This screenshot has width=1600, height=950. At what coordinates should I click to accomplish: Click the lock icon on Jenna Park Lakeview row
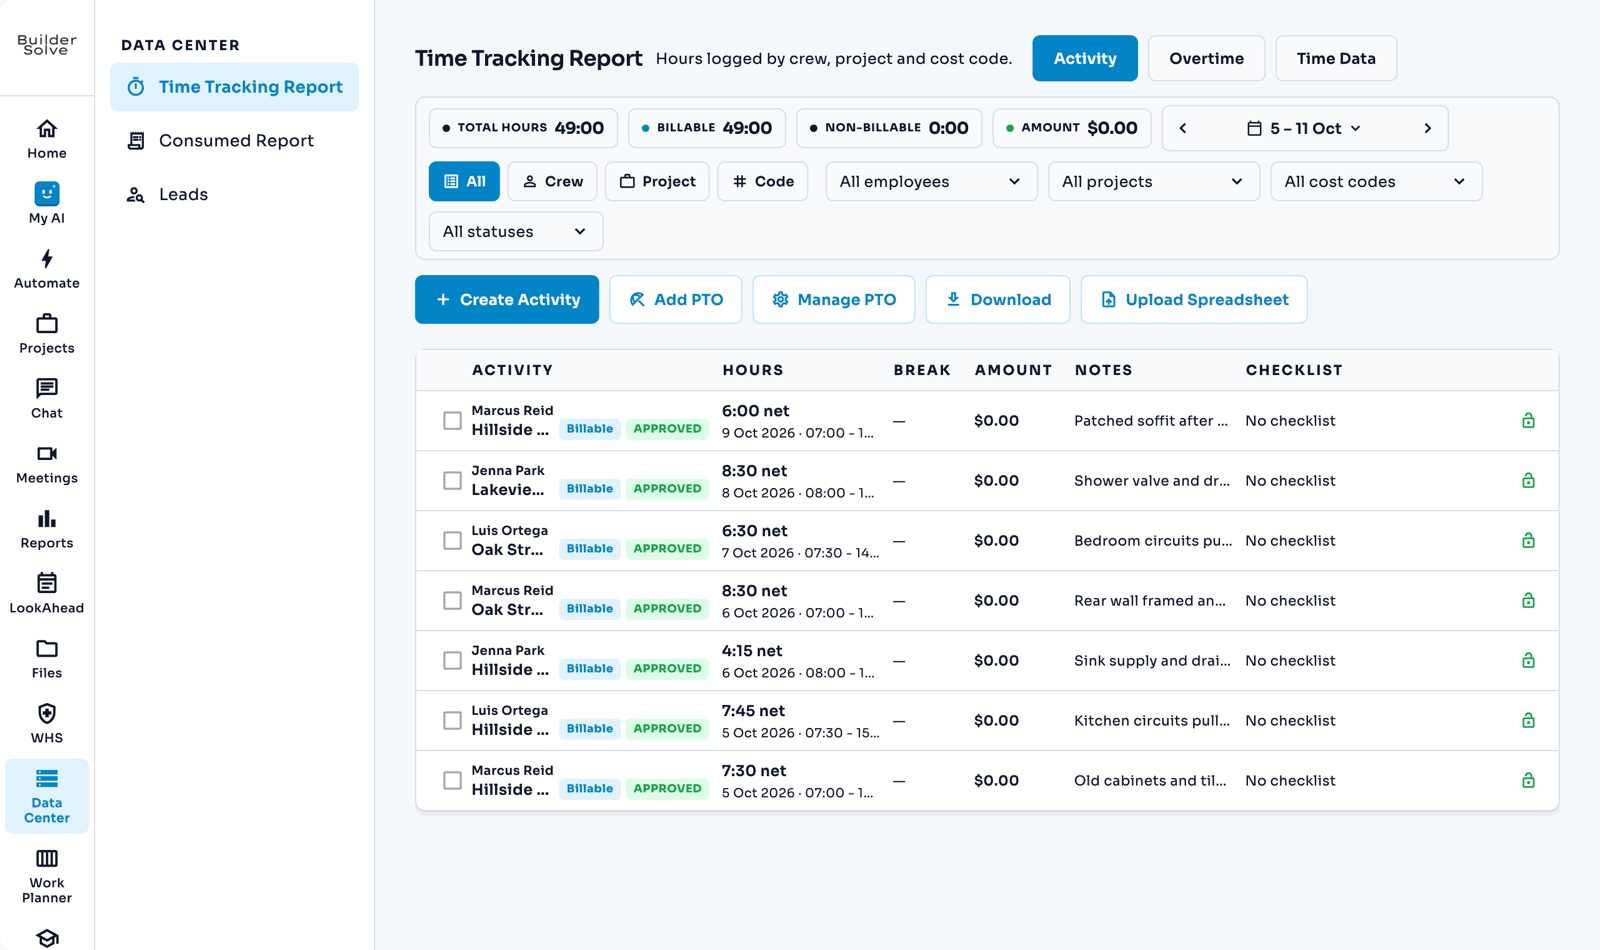[1528, 481]
